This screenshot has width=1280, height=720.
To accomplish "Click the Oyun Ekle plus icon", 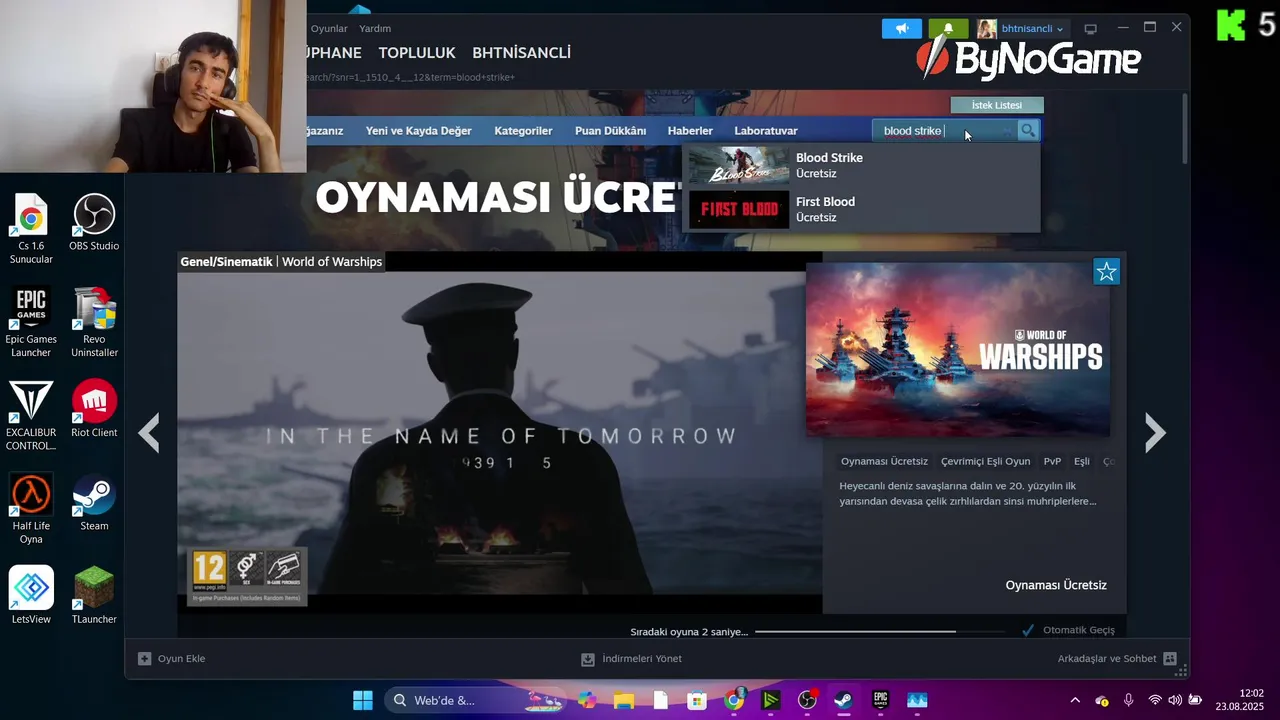I will [144, 658].
